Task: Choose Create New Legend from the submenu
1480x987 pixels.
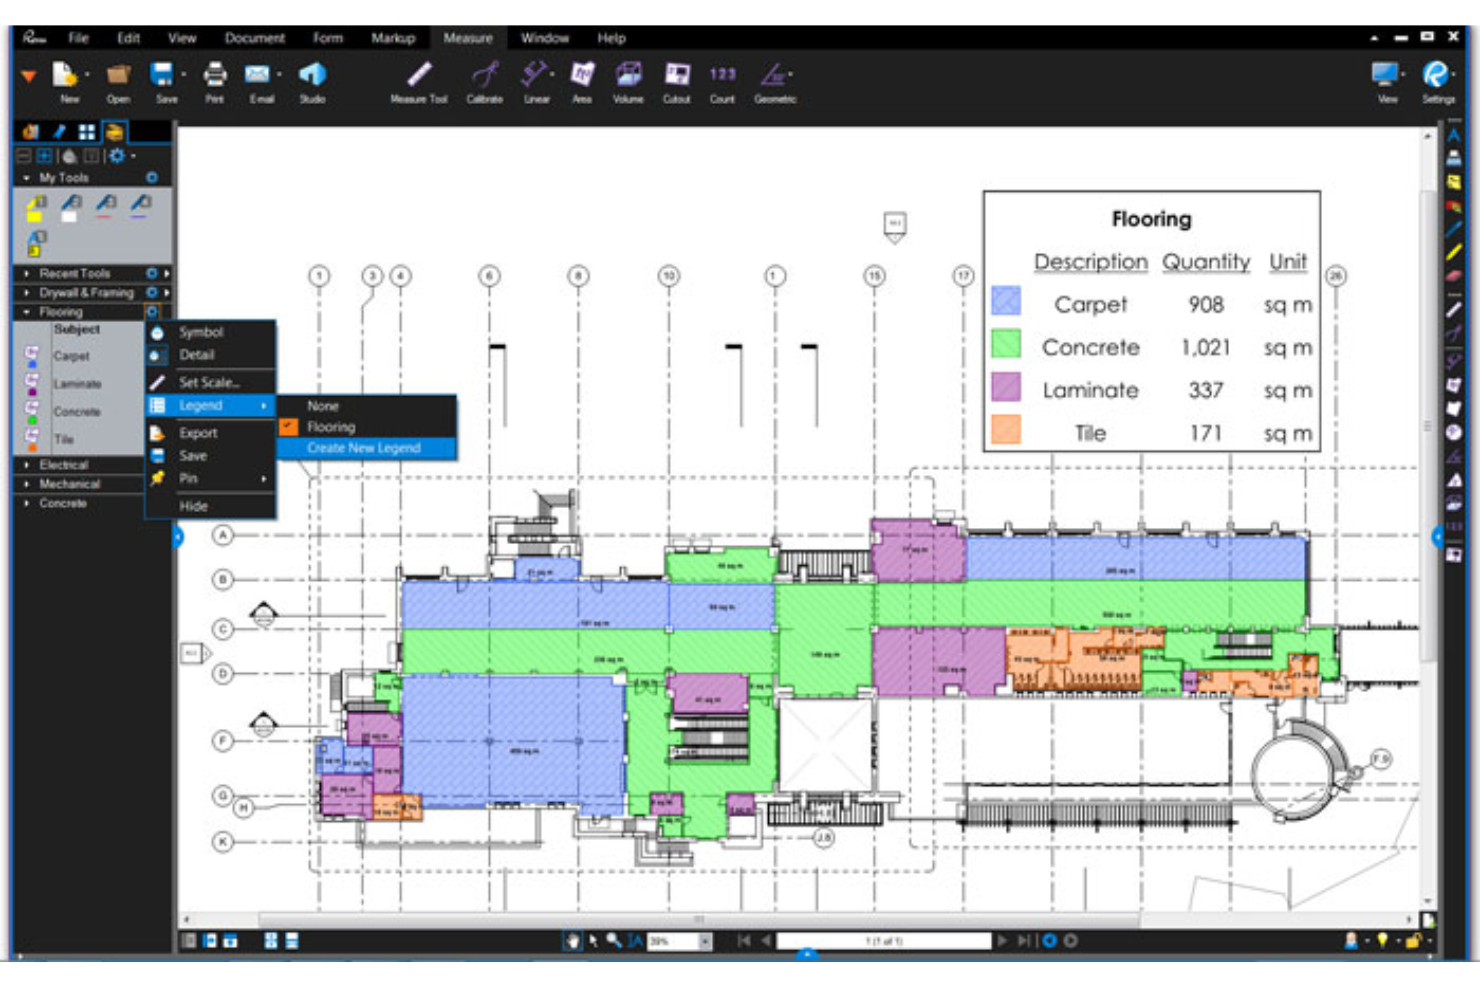Action: tap(366, 449)
